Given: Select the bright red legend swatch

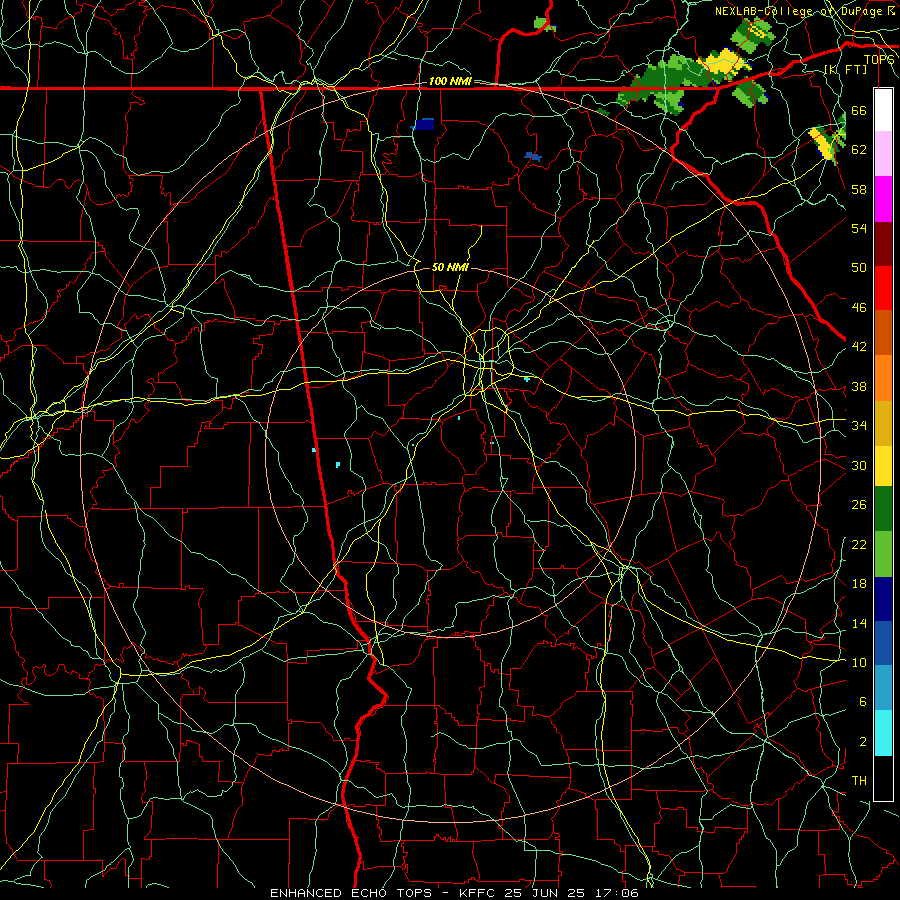Looking at the screenshot, I should [x=883, y=288].
